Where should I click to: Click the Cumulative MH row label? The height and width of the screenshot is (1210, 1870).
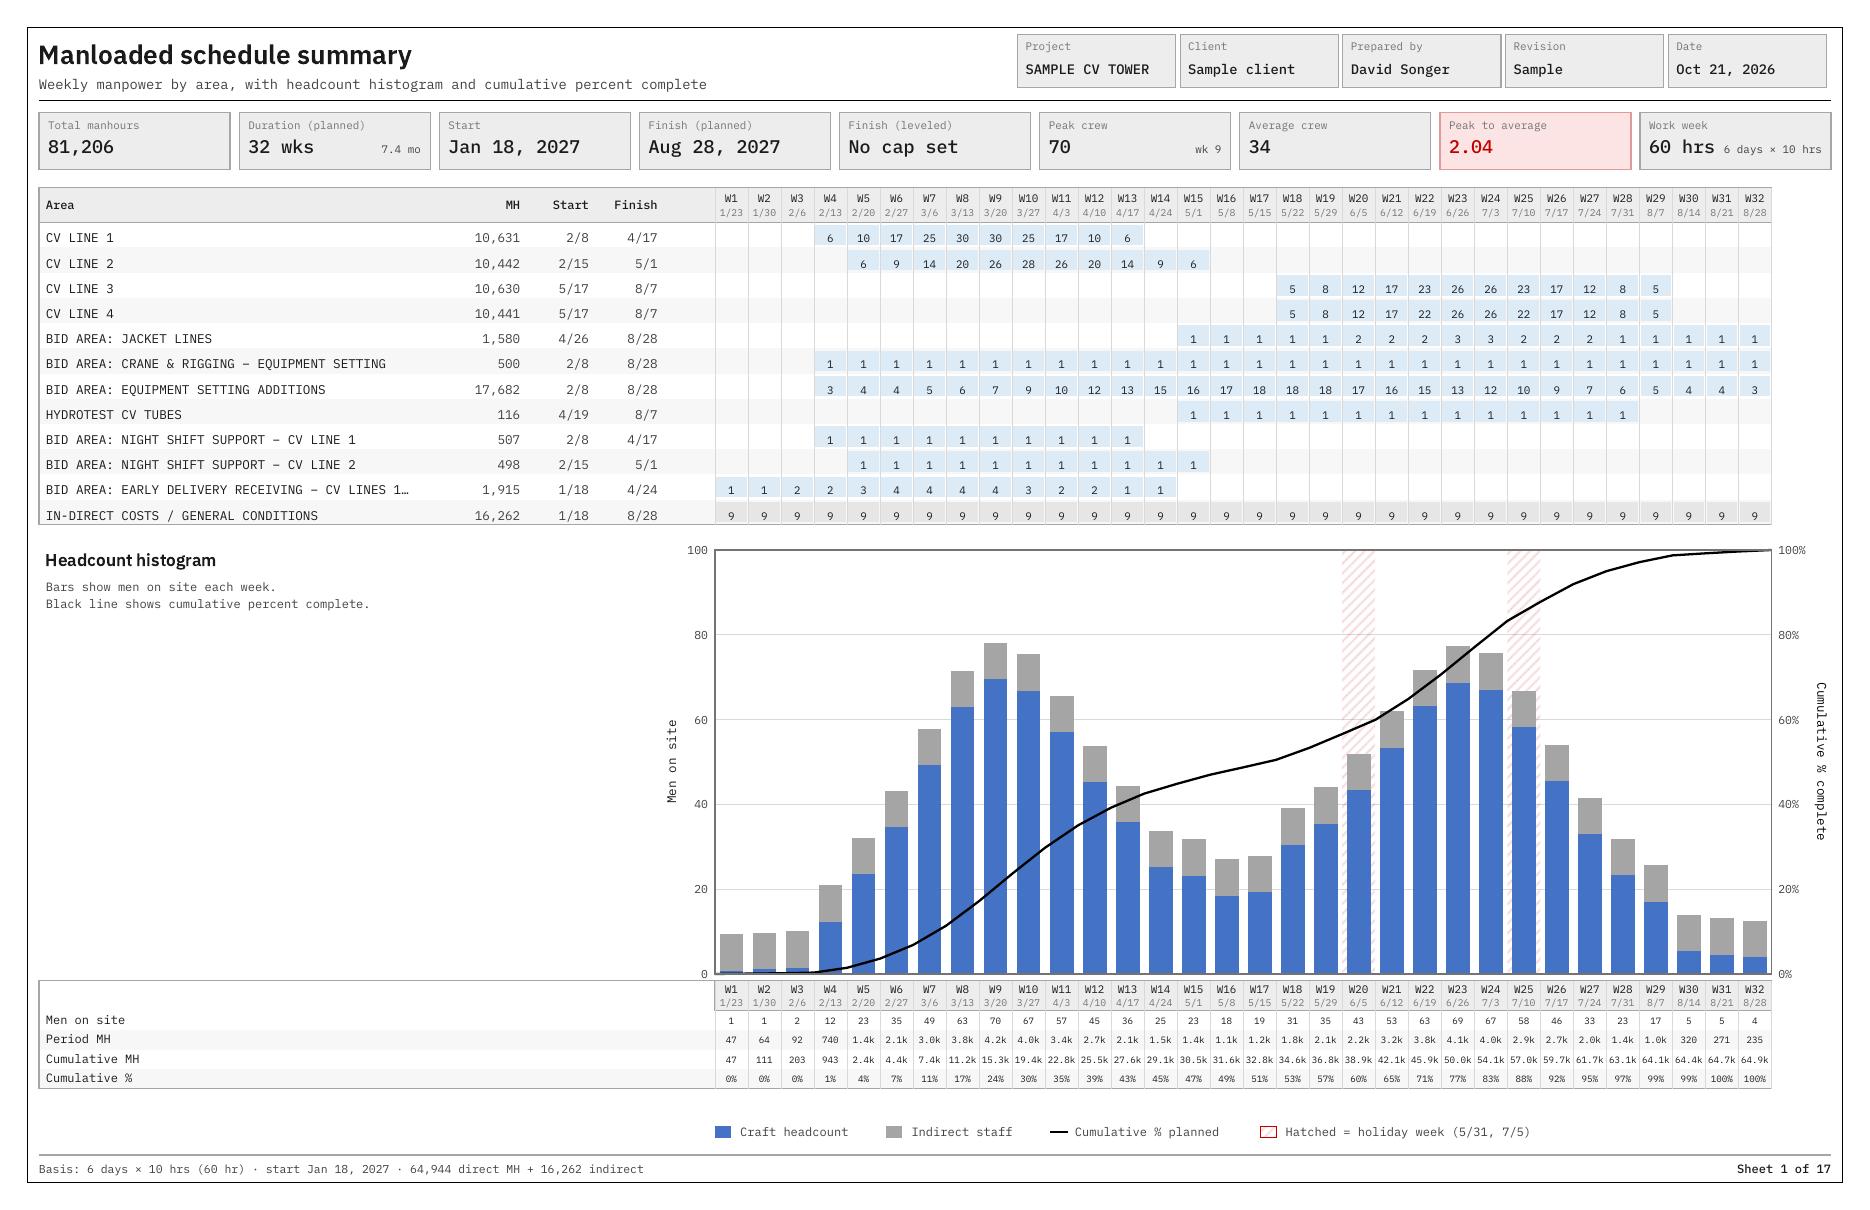[x=92, y=1059]
